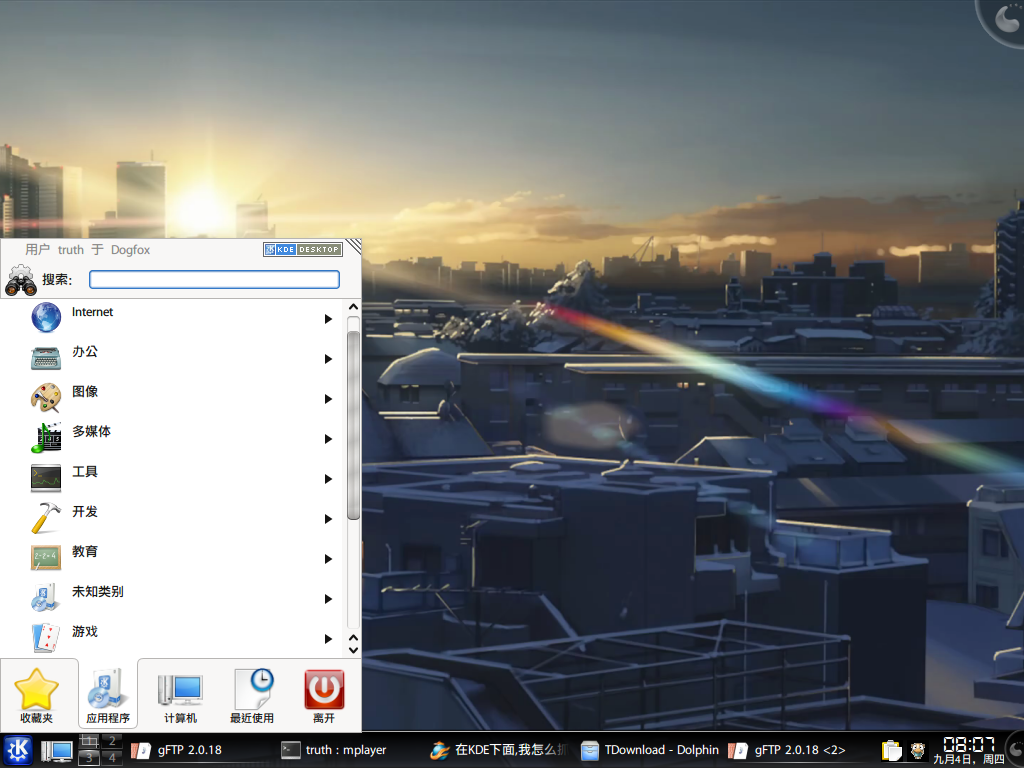Click the 未知类别 category icon
Screen dimensions: 1024x768
(46, 598)
